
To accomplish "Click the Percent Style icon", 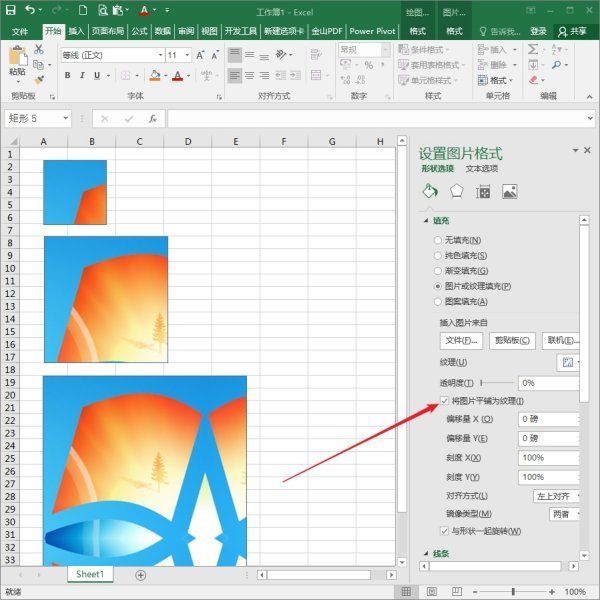I will tap(368, 65).
